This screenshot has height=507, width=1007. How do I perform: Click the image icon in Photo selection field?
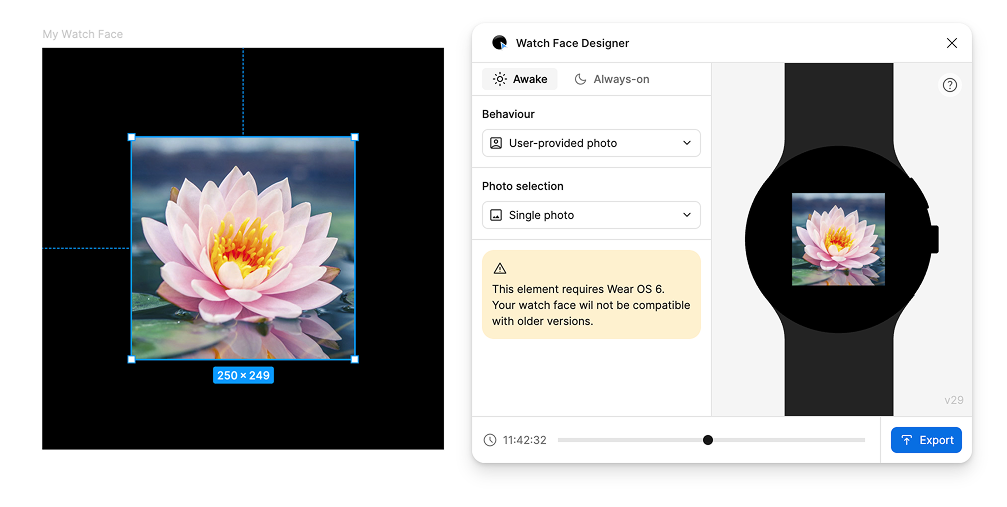(496, 215)
